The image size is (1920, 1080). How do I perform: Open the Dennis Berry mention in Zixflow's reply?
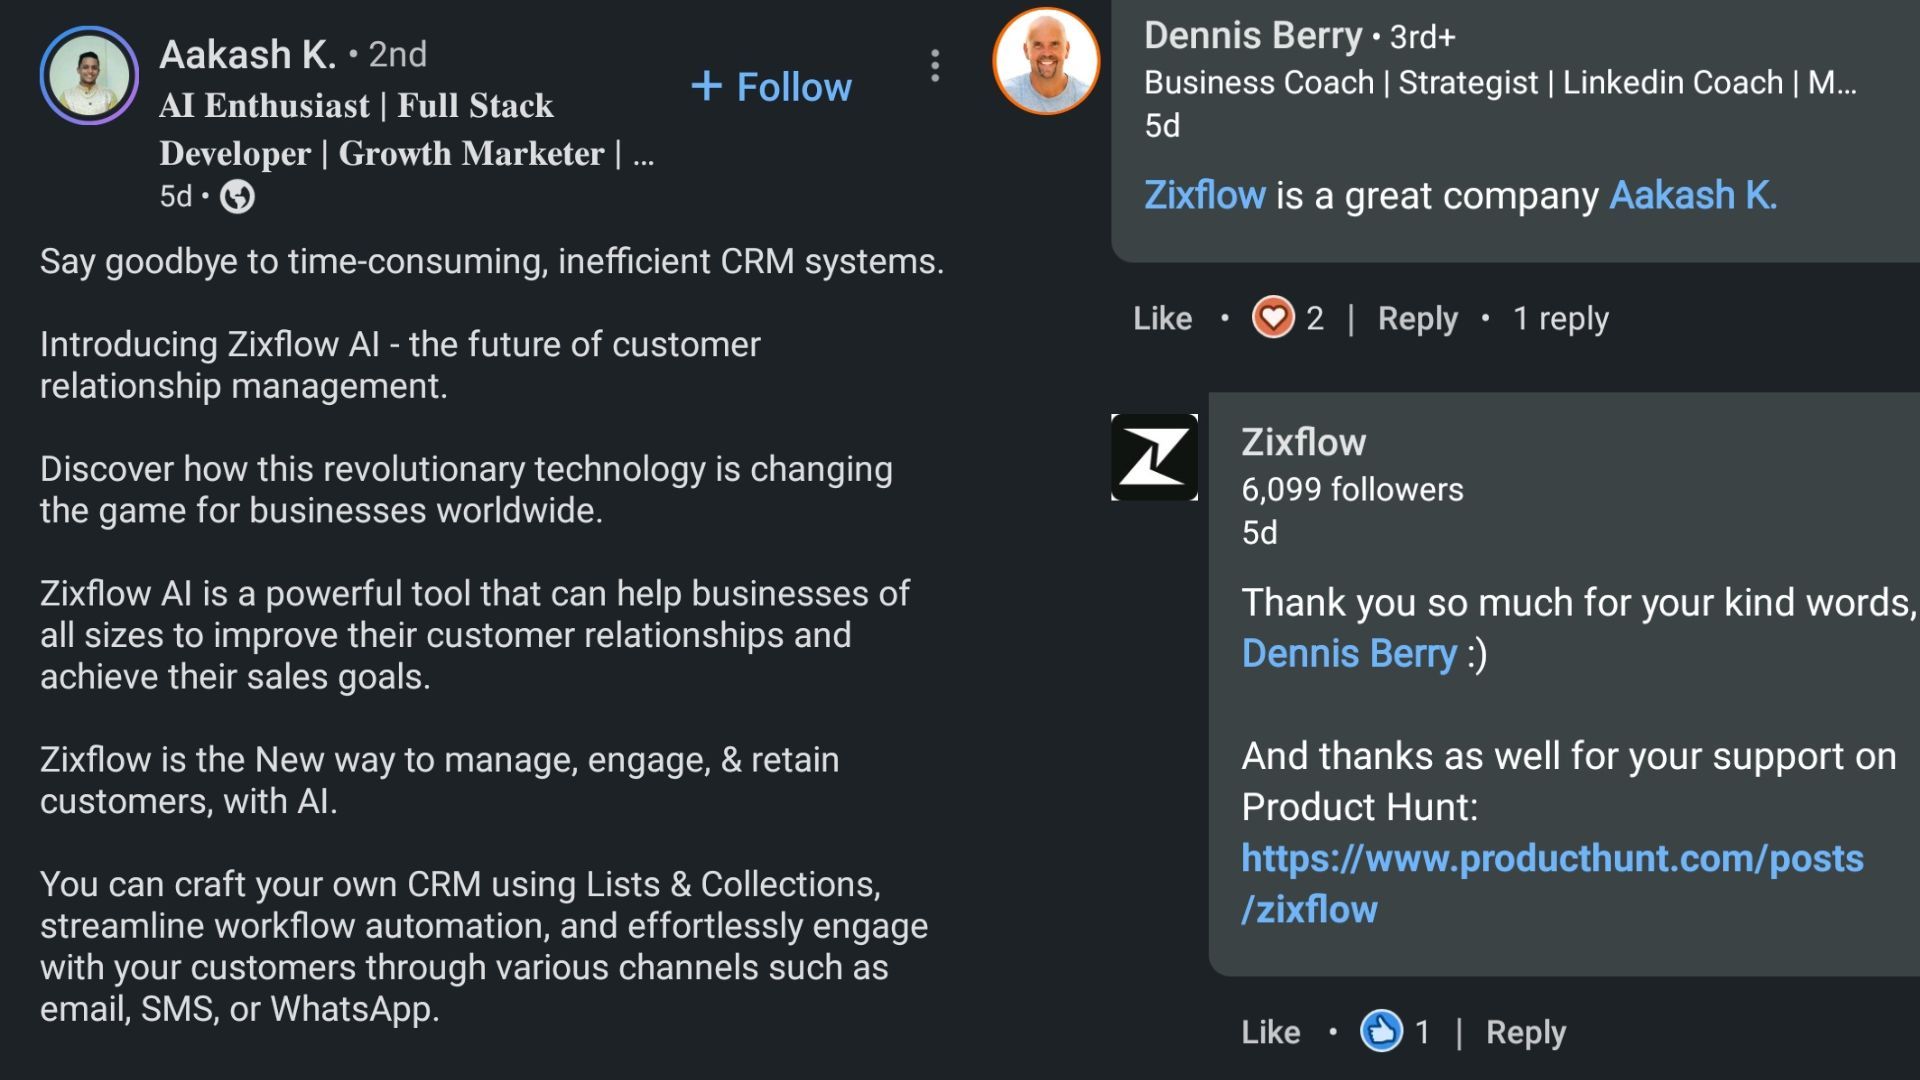coord(1348,653)
